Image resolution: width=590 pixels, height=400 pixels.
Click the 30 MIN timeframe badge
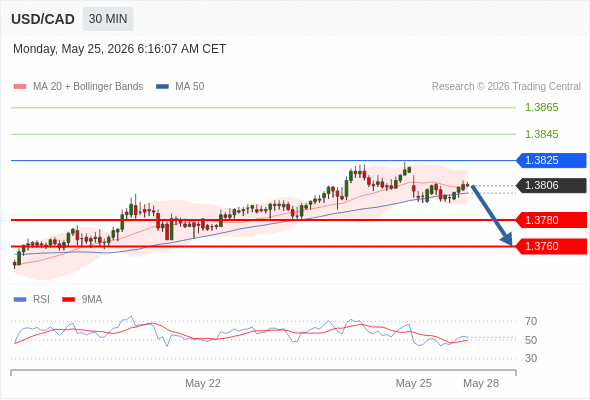click(108, 19)
